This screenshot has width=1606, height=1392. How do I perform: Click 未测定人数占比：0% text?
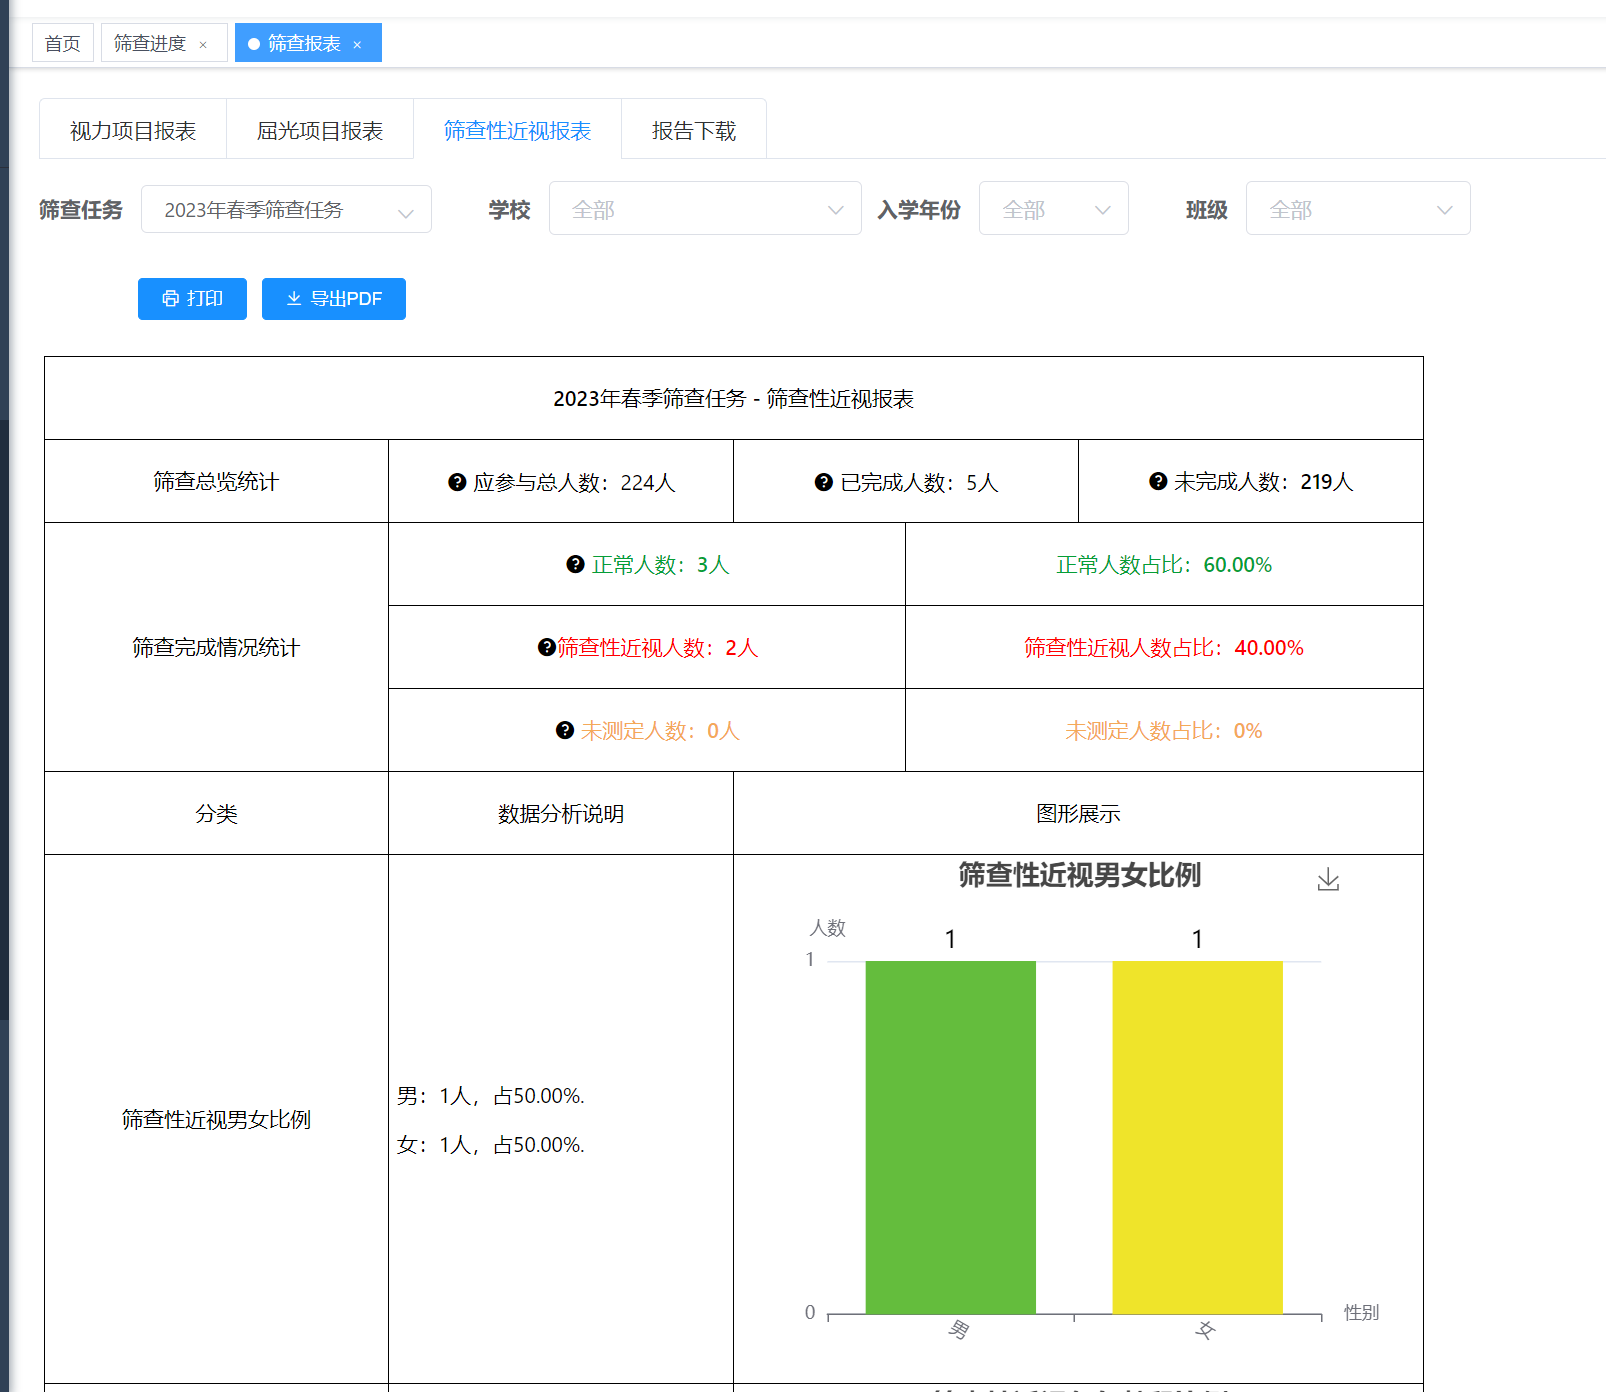(1164, 730)
